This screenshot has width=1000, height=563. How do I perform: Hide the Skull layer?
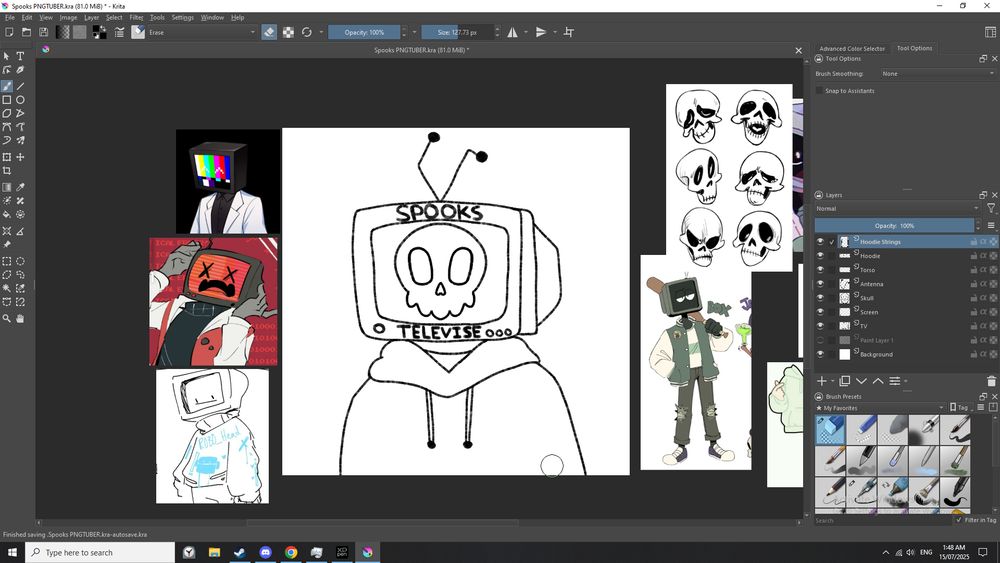[x=820, y=298]
